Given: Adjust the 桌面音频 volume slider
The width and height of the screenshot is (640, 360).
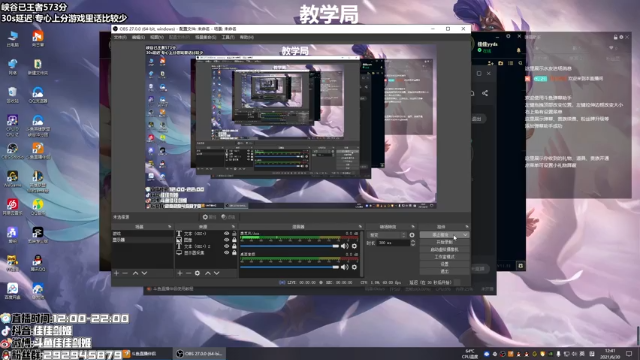Looking at the screenshot, I should coord(289,267).
